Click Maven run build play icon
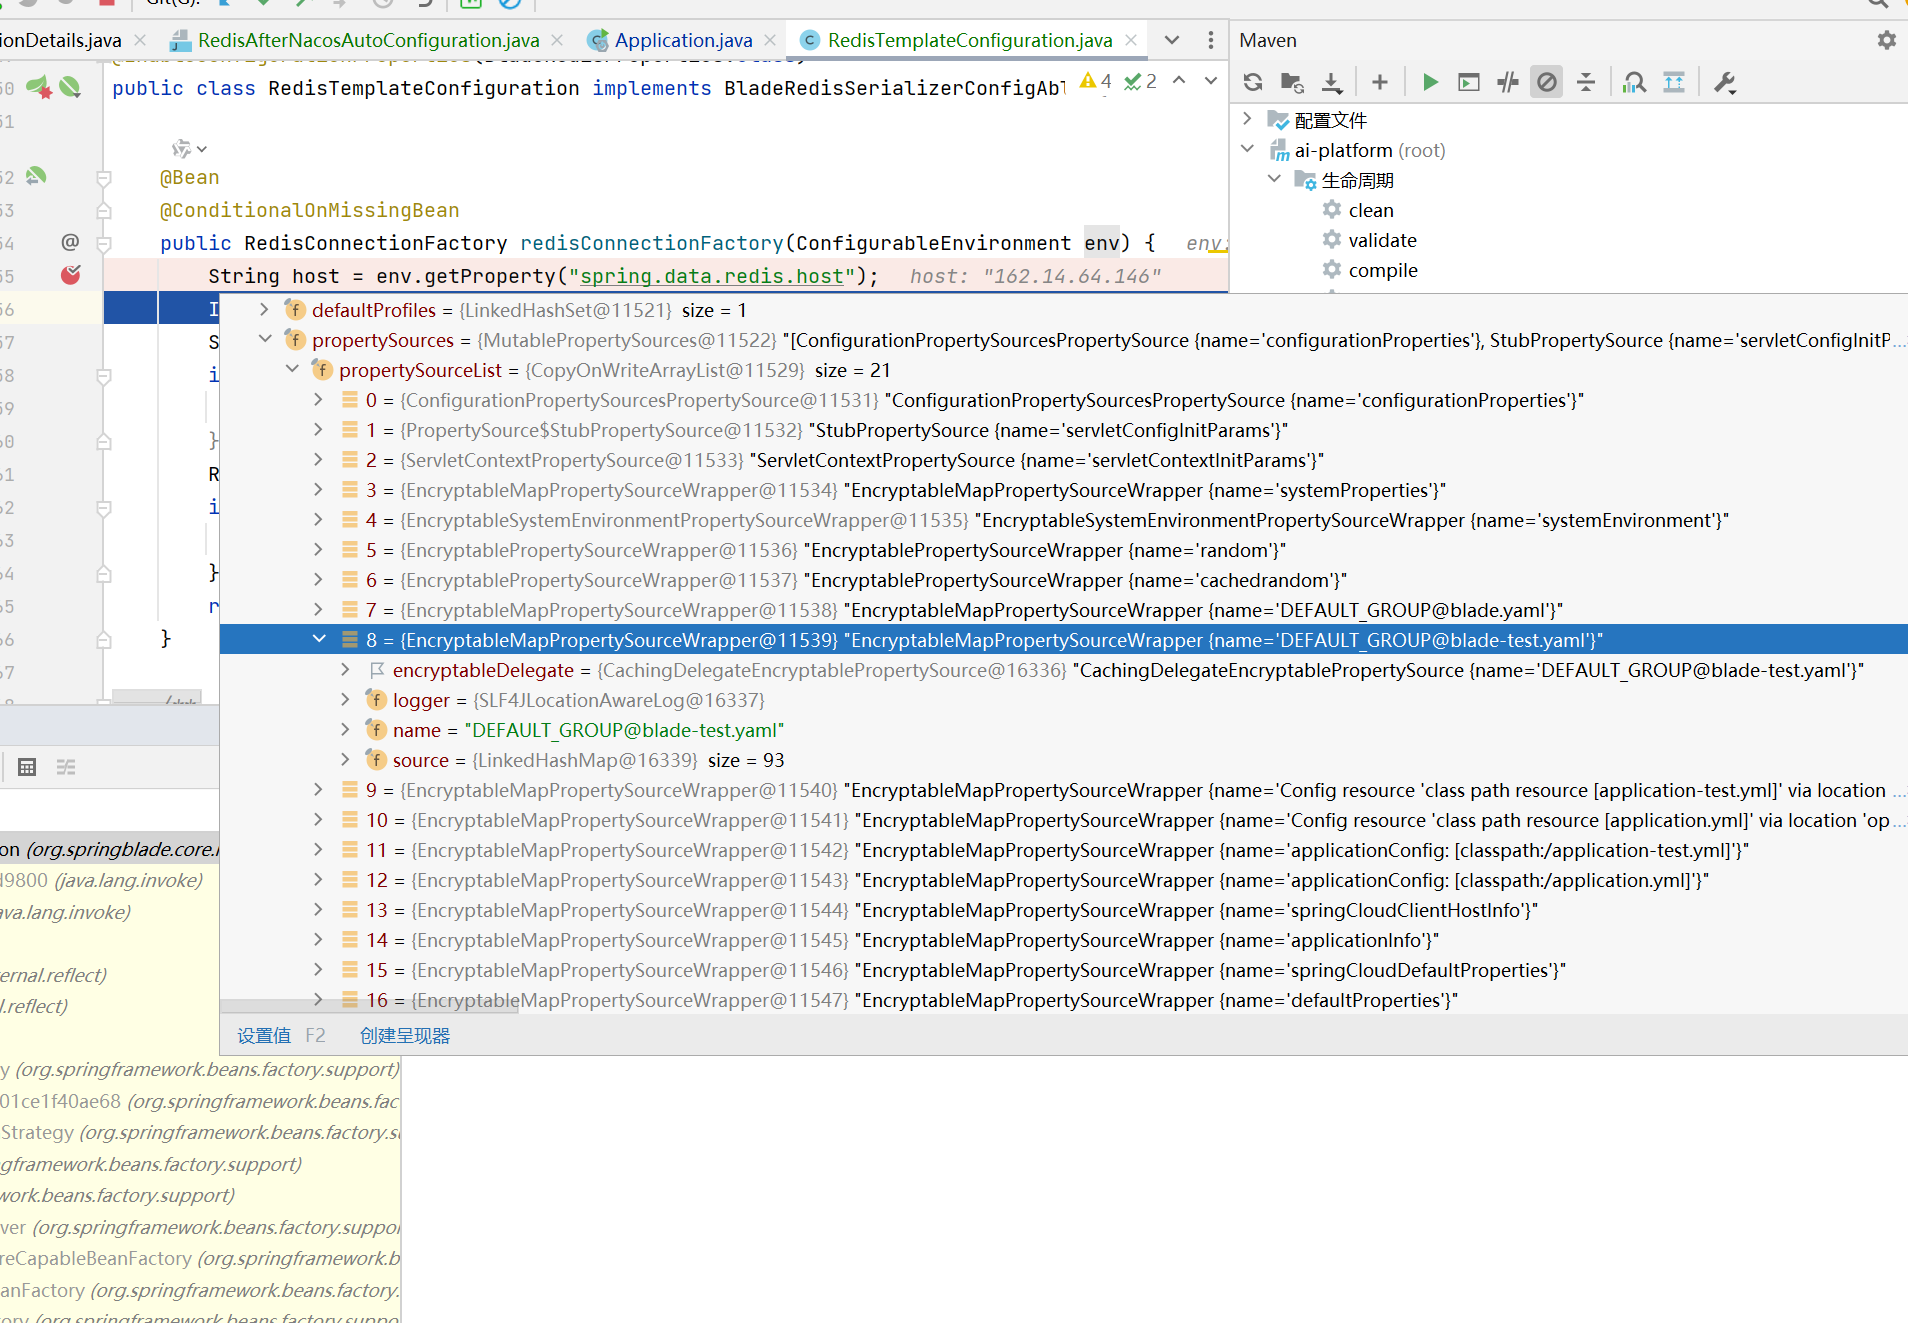This screenshot has height=1323, width=1908. (1430, 82)
